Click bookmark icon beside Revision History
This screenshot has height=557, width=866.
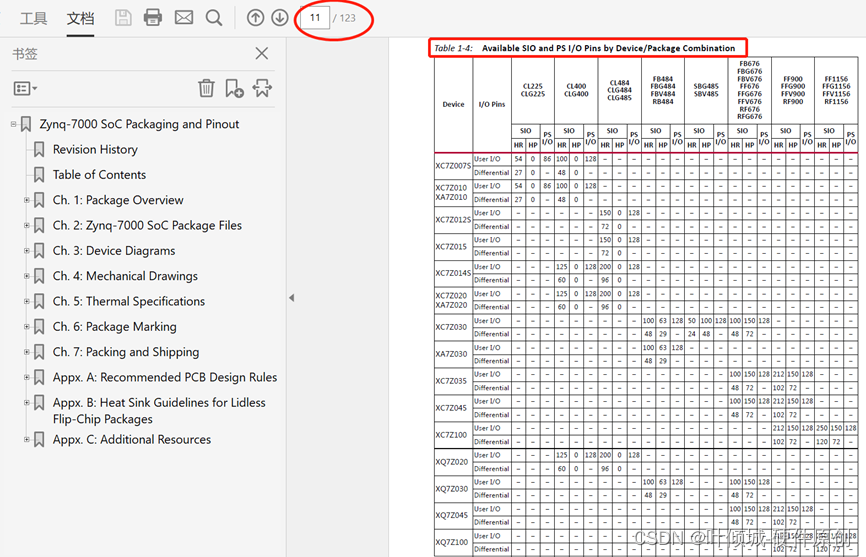pos(39,150)
